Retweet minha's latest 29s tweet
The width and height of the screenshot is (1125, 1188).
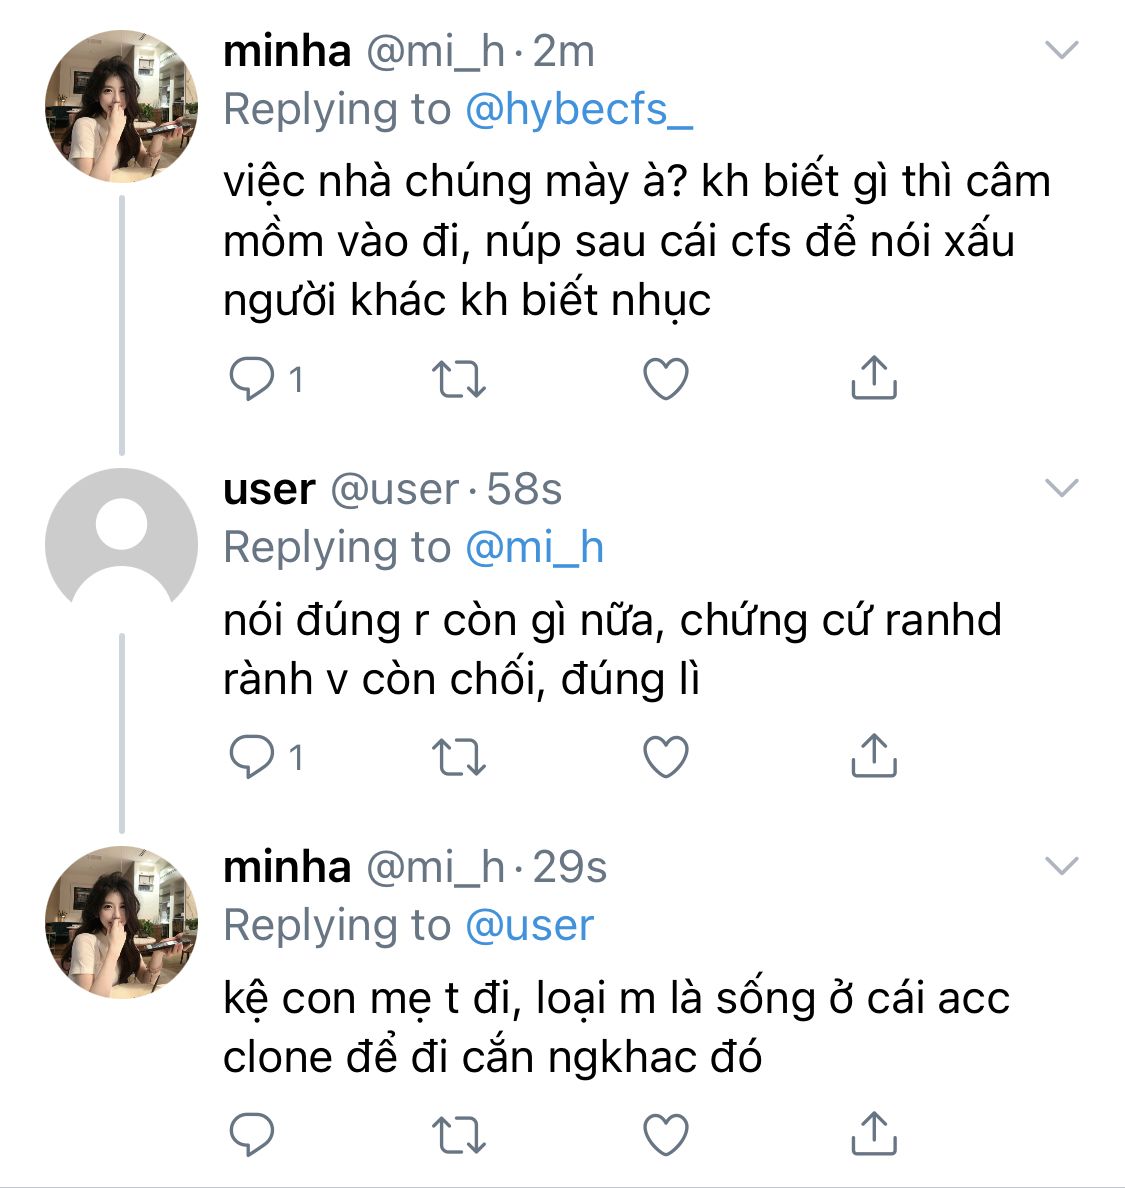(x=458, y=1134)
